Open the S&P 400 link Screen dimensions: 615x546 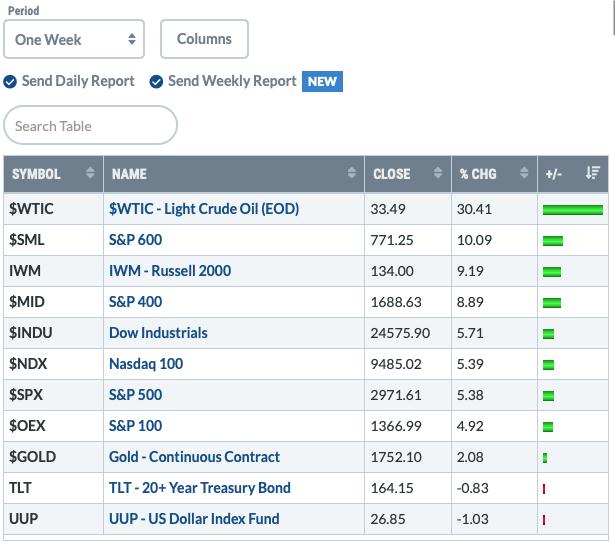click(x=135, y=302)
